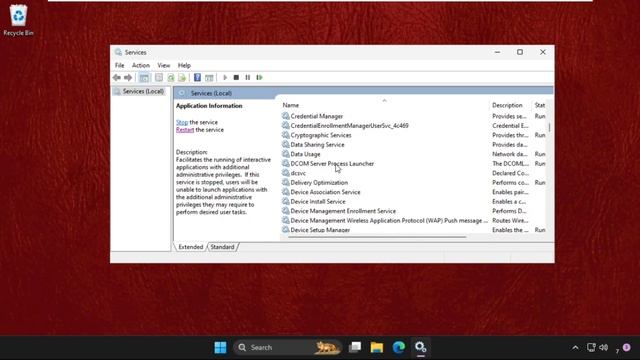Click the Refresh toolbar icon
Screen dimensions: 640x360
pos(171,78)
